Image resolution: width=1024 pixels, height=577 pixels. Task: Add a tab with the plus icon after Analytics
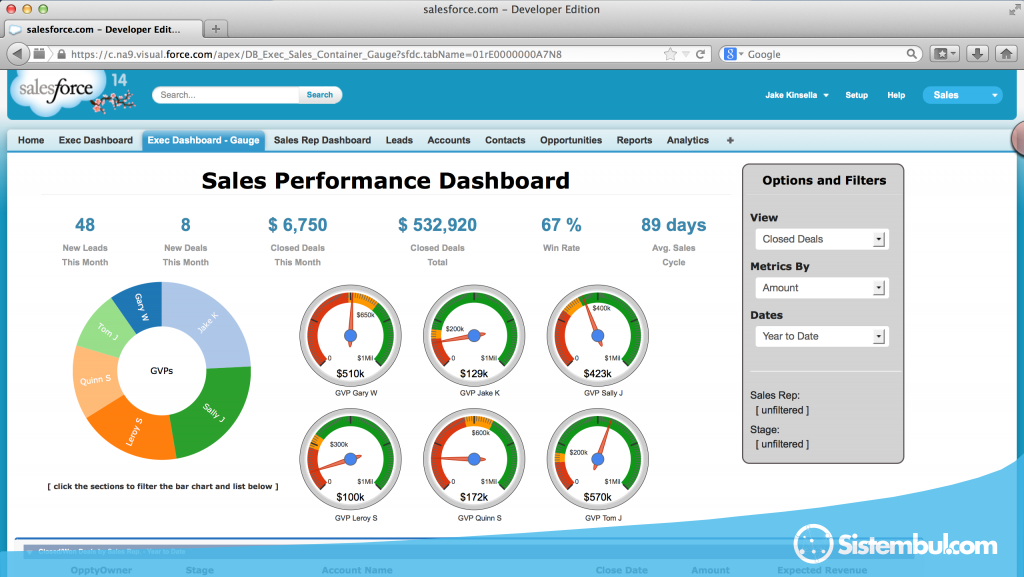coord(730,140)
